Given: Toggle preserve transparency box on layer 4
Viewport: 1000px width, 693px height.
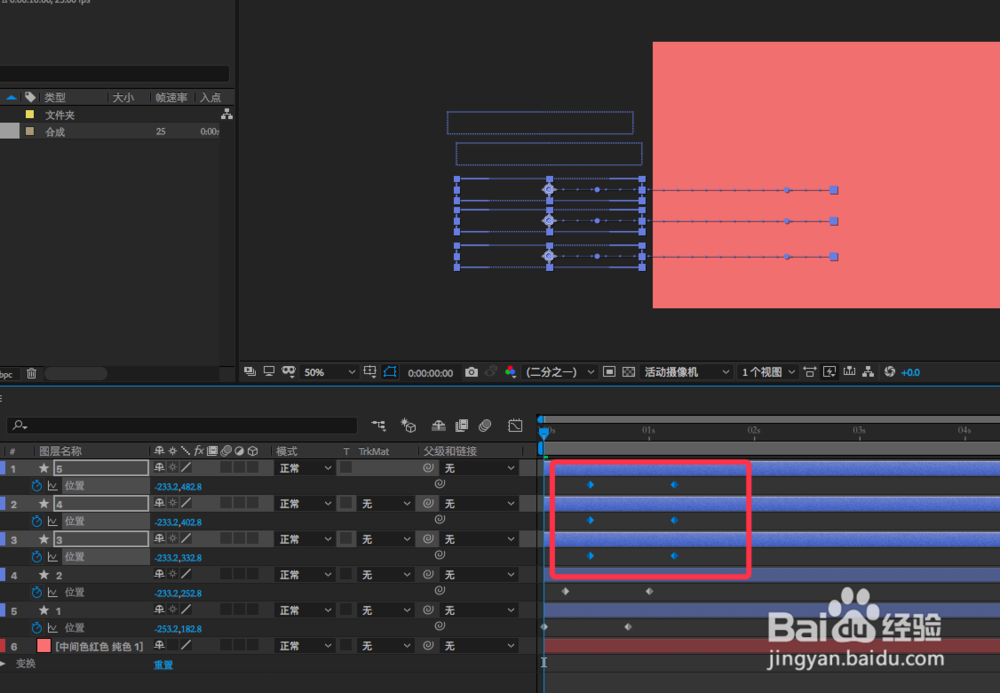Looking at the screenshot, I should click(346, 504).
